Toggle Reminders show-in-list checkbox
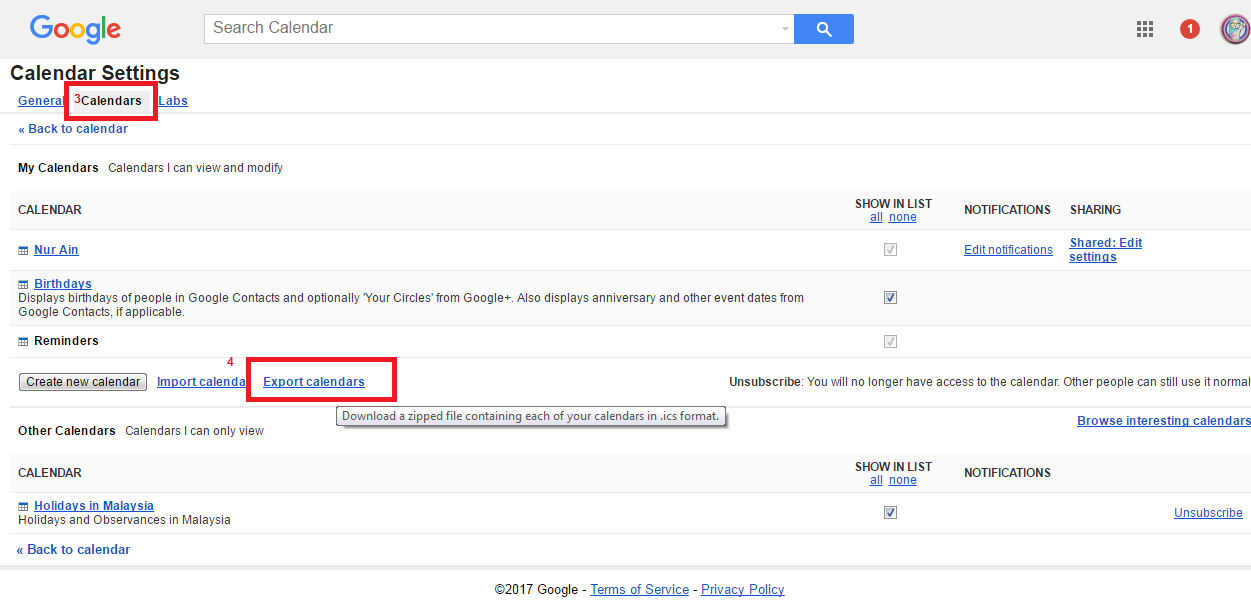This screenshot has width=1251, height=615. pos(890,341)
